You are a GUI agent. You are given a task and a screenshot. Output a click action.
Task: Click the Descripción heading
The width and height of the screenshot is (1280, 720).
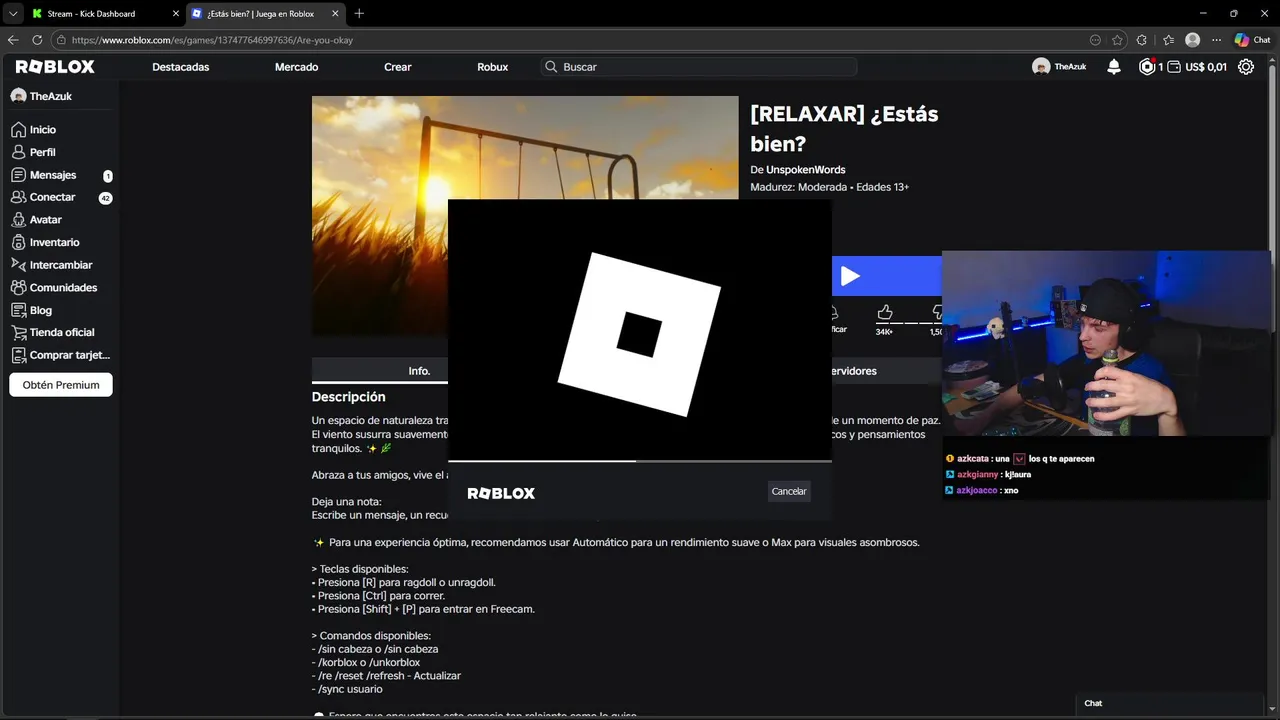click(348, 397)
